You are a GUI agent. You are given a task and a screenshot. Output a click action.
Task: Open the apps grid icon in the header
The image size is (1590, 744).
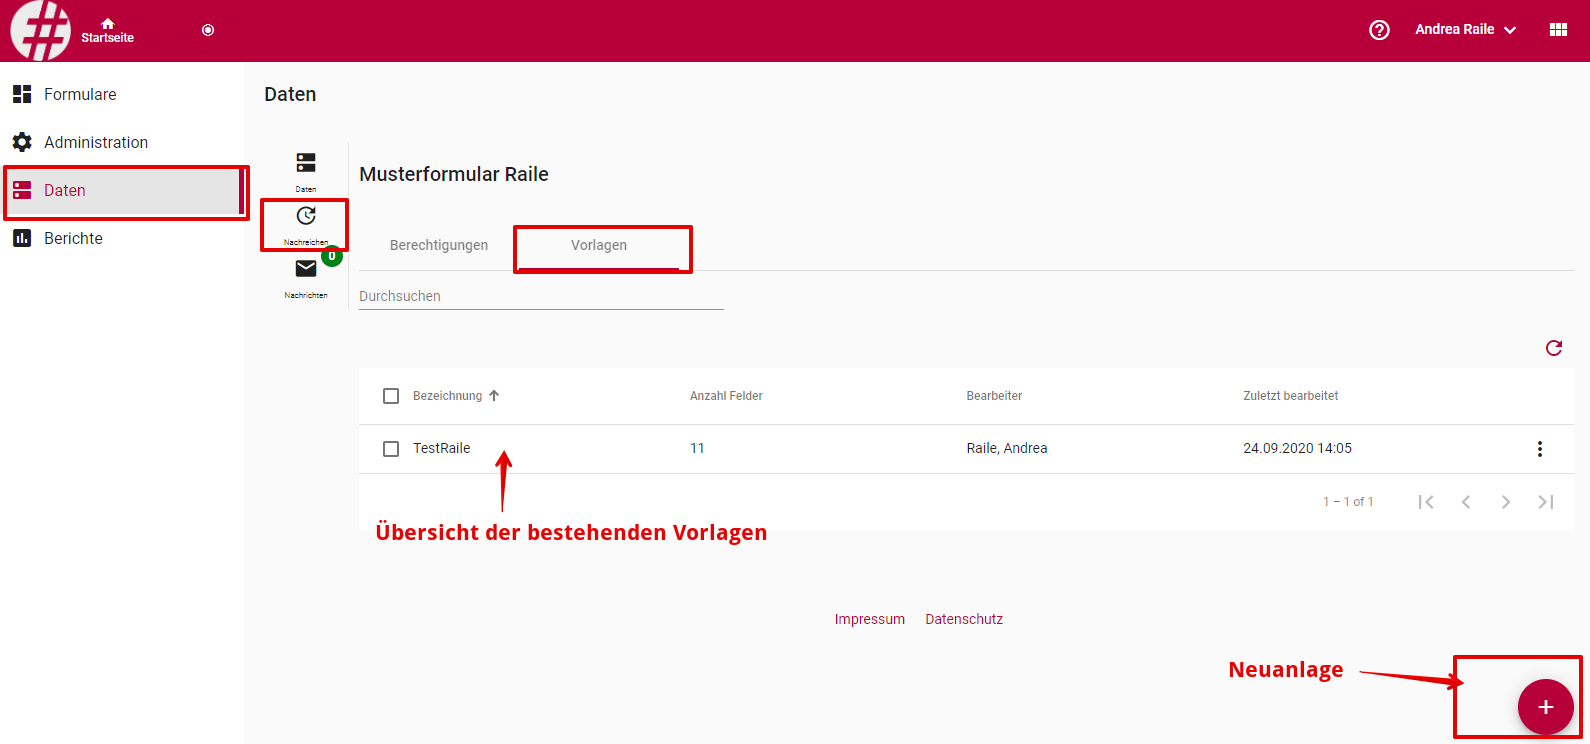pos(1558,30)
